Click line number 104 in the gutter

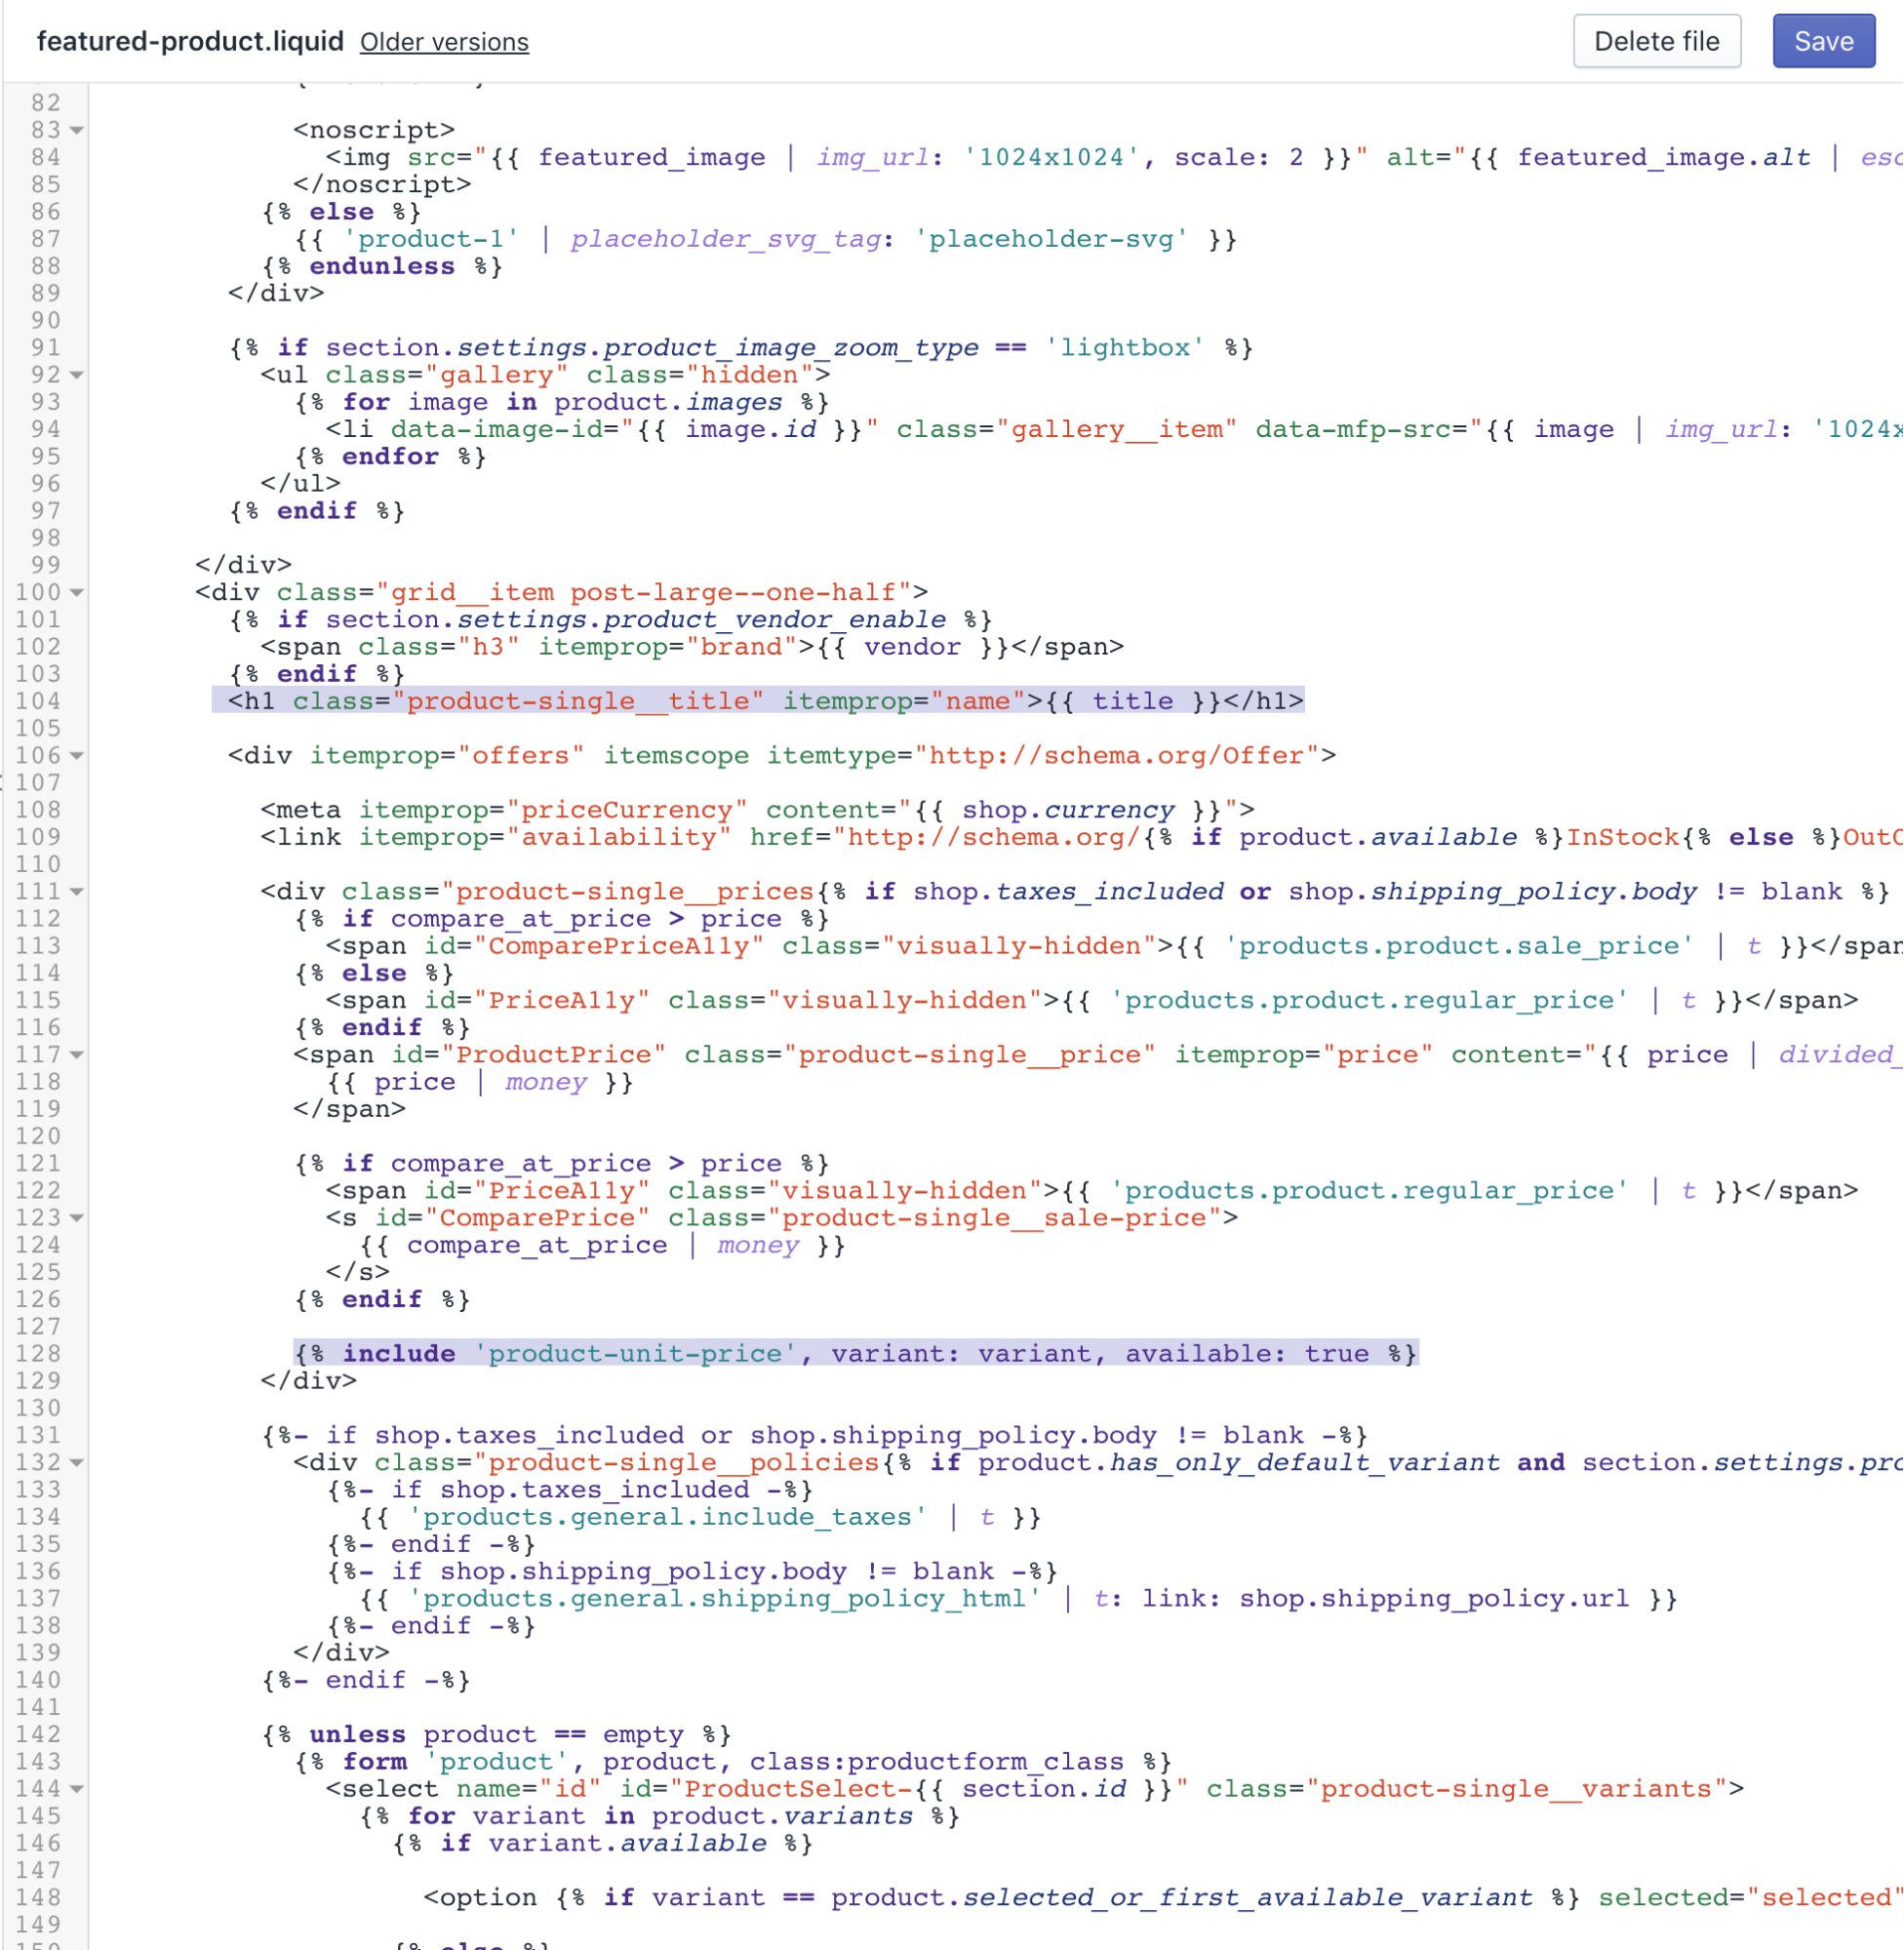click(x=38, y=701)
